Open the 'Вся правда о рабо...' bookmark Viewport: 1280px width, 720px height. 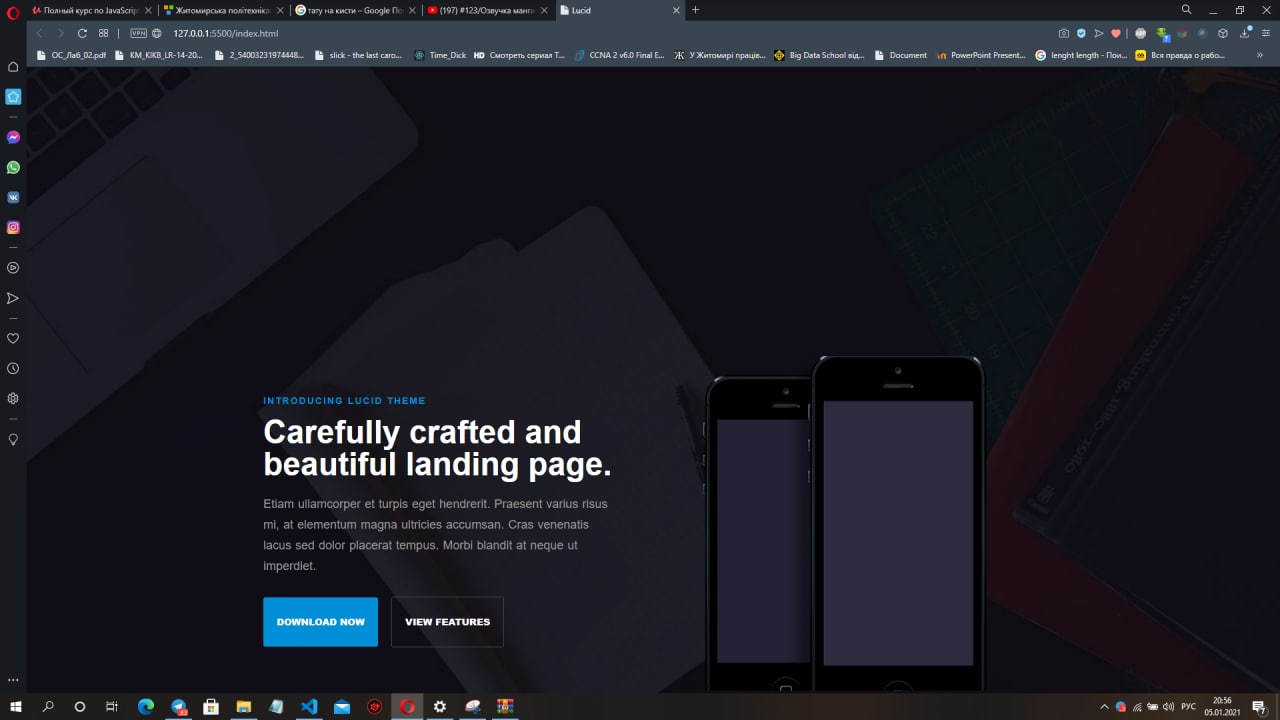coord(1181,55)
